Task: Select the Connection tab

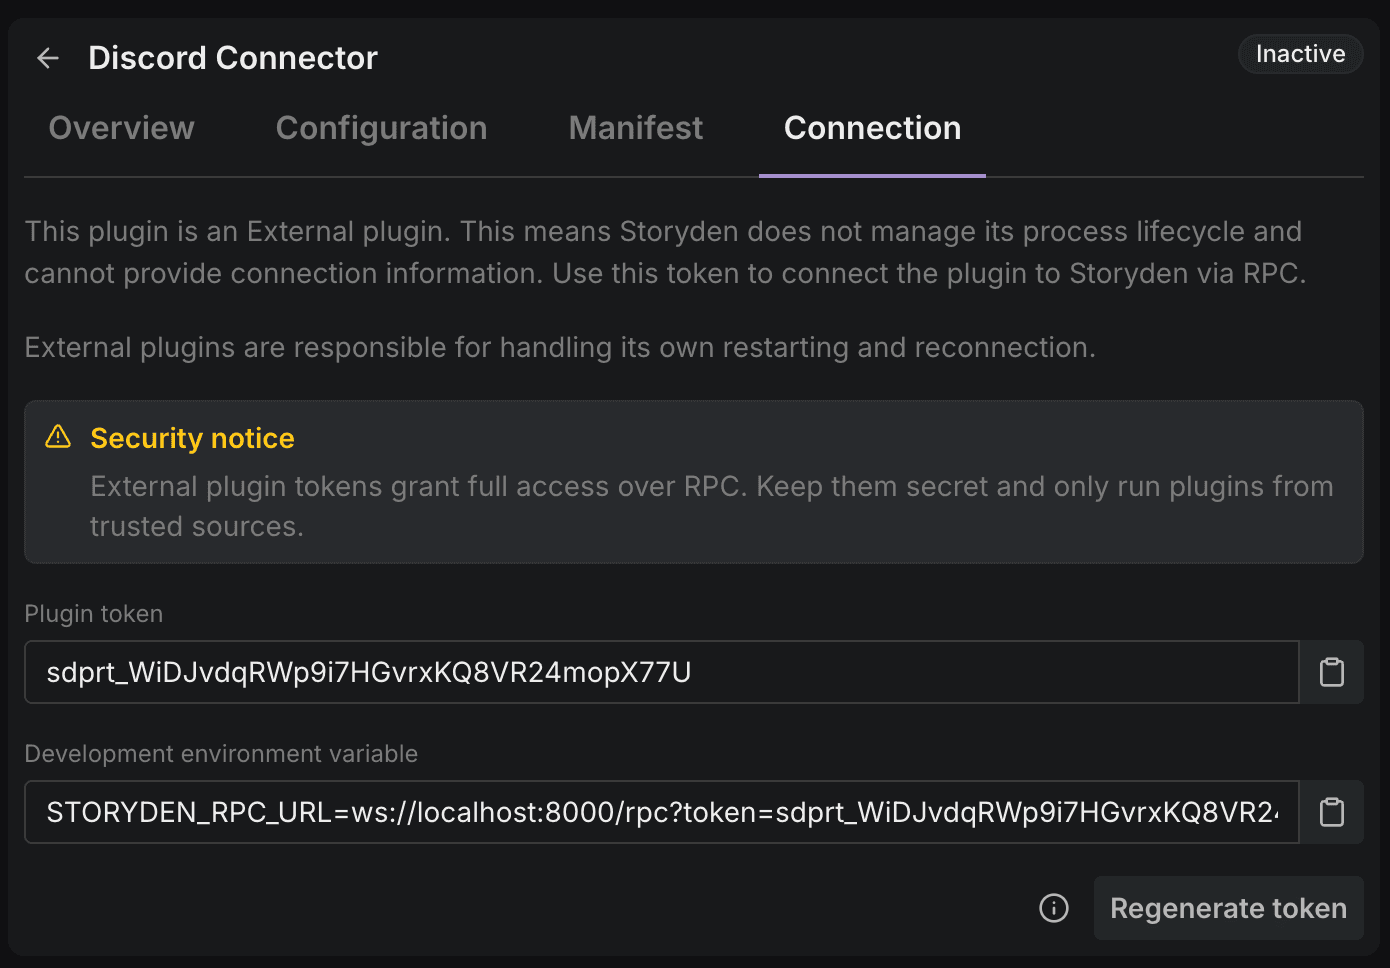Action: (x=871, y=128)
